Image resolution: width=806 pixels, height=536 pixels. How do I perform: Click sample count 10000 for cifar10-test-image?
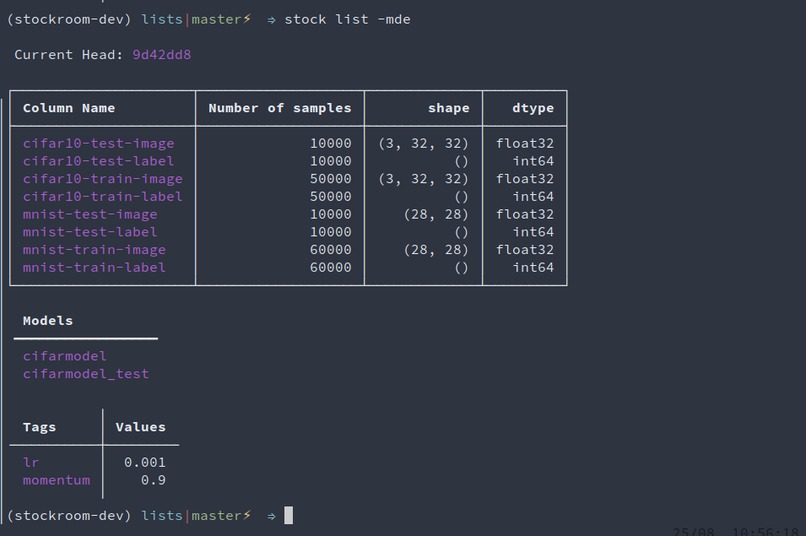coord(331,143)
